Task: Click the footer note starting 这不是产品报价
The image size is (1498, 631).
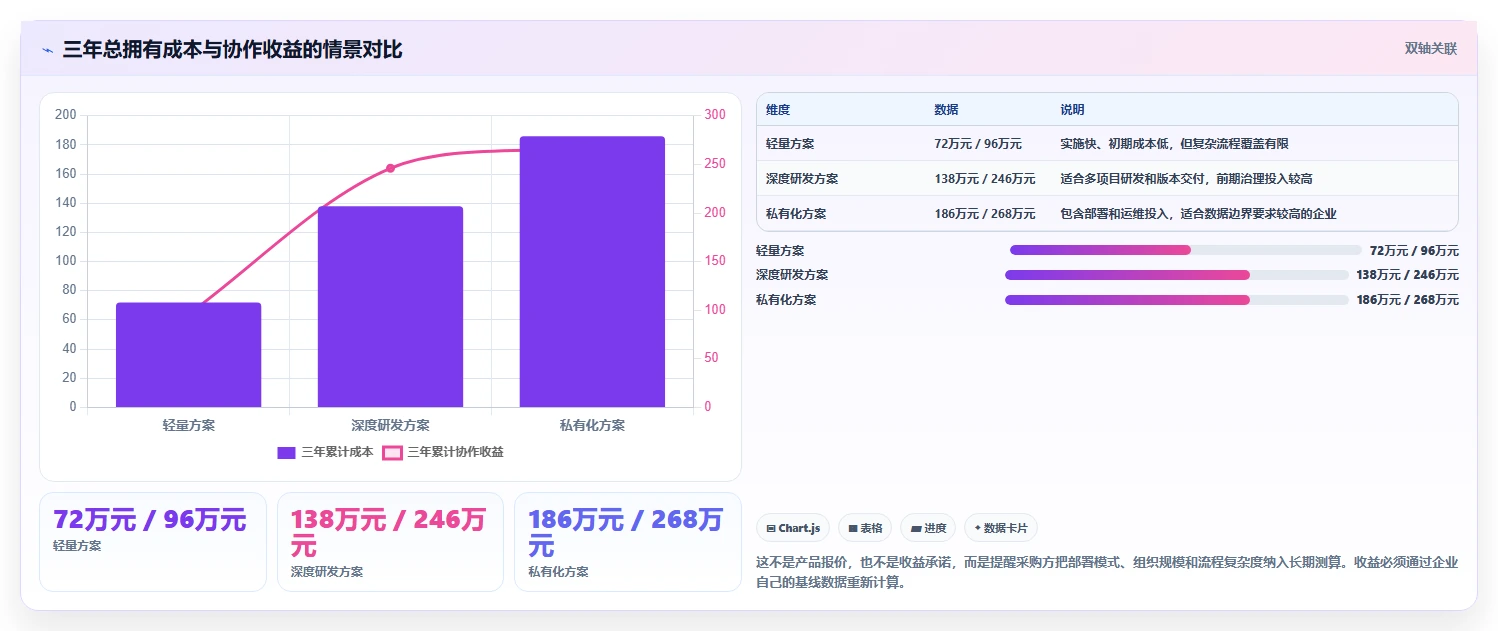Action: [x=1107, y=573]
